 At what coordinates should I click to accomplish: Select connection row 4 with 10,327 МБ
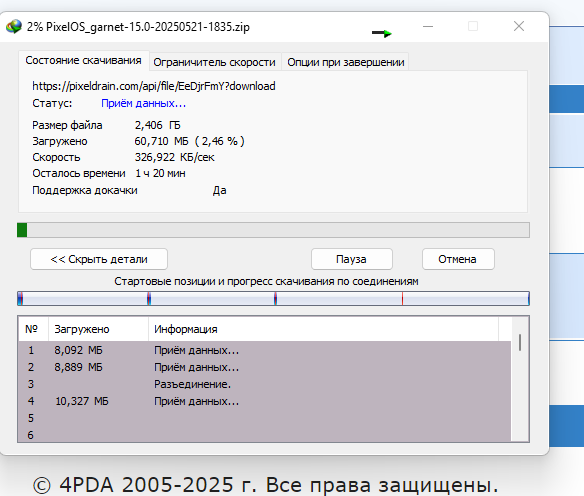(264, 401)
